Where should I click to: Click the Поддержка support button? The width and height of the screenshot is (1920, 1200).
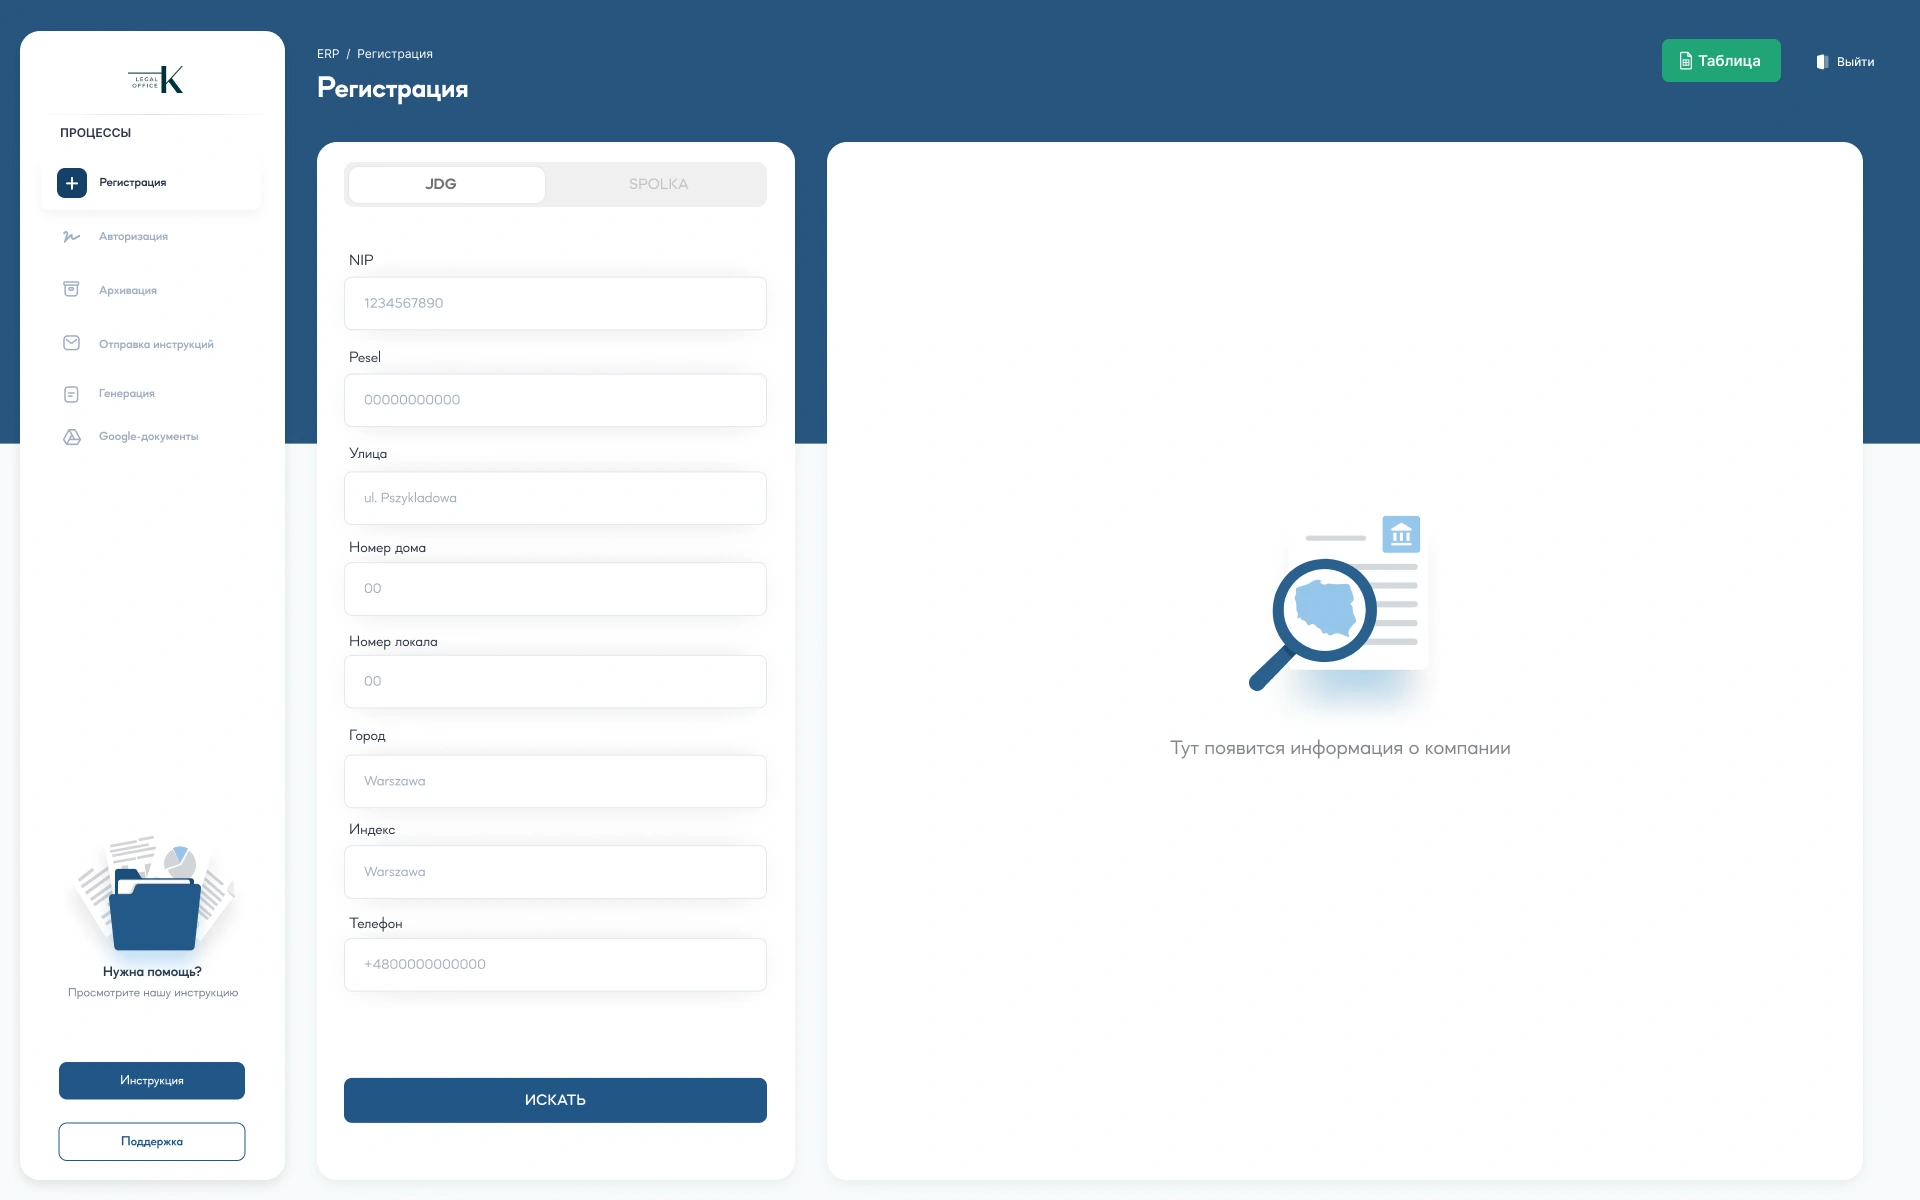pyautogui.click(x=152, y=1142)
